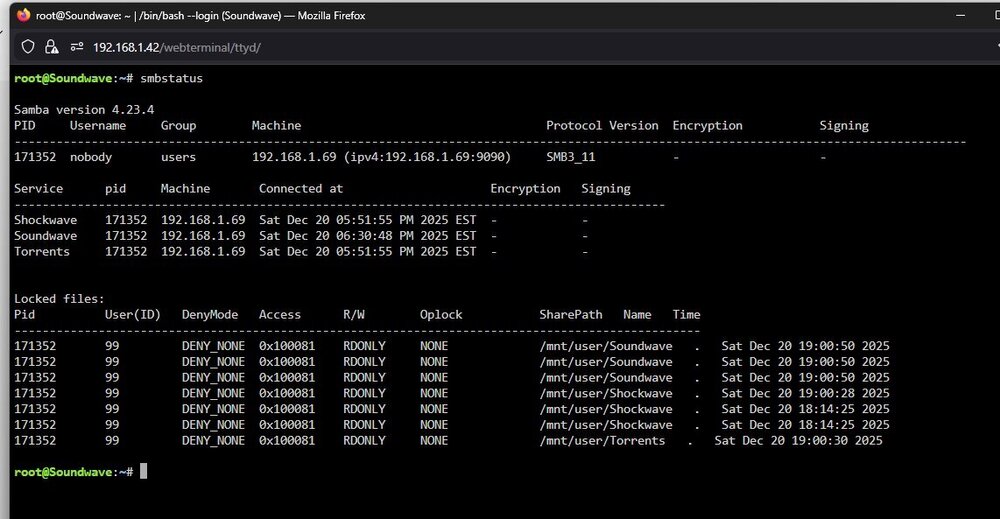The image size is (1000, 519).
Task: Click the typed 'smbstatus' command
Action: 172,78
